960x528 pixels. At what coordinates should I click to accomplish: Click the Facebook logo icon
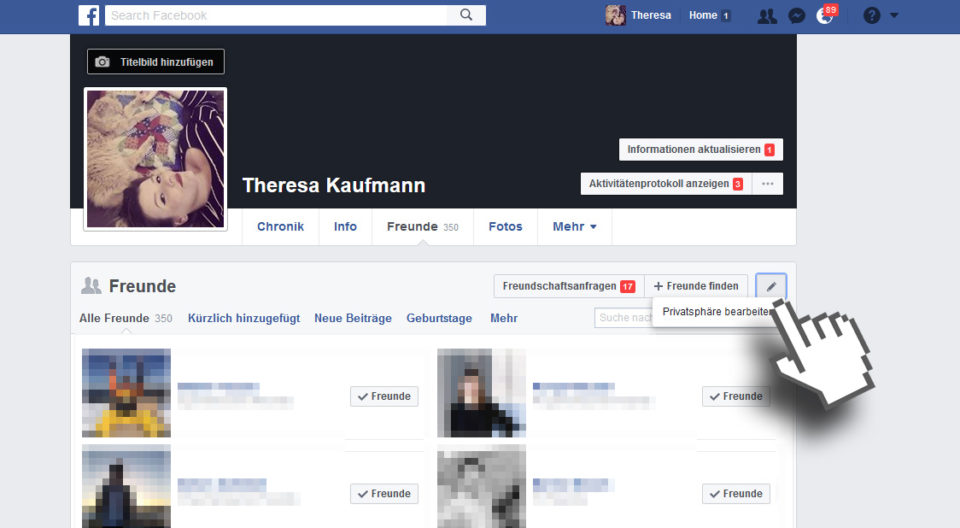pos(89,15)
